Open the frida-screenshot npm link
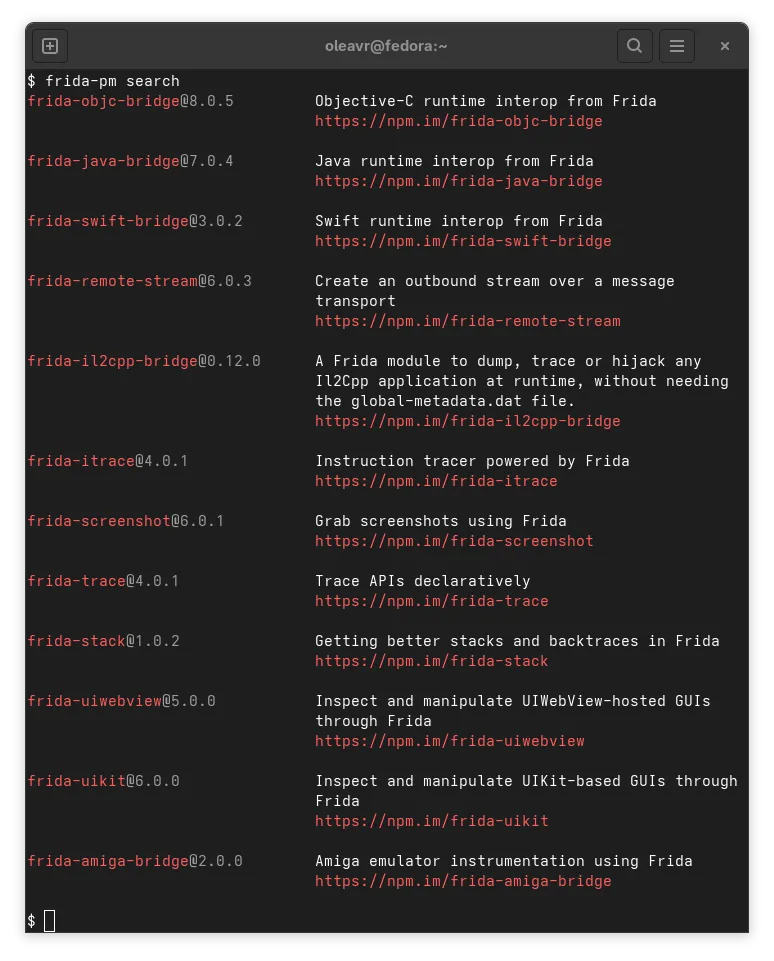774x961 pixels. (455, 541)
